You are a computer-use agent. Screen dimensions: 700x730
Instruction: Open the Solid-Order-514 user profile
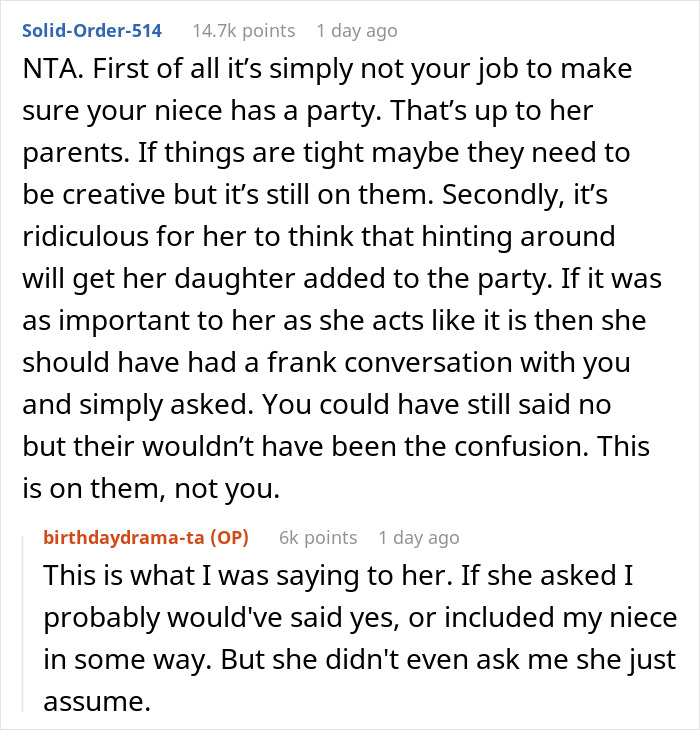tap(92, 31)
